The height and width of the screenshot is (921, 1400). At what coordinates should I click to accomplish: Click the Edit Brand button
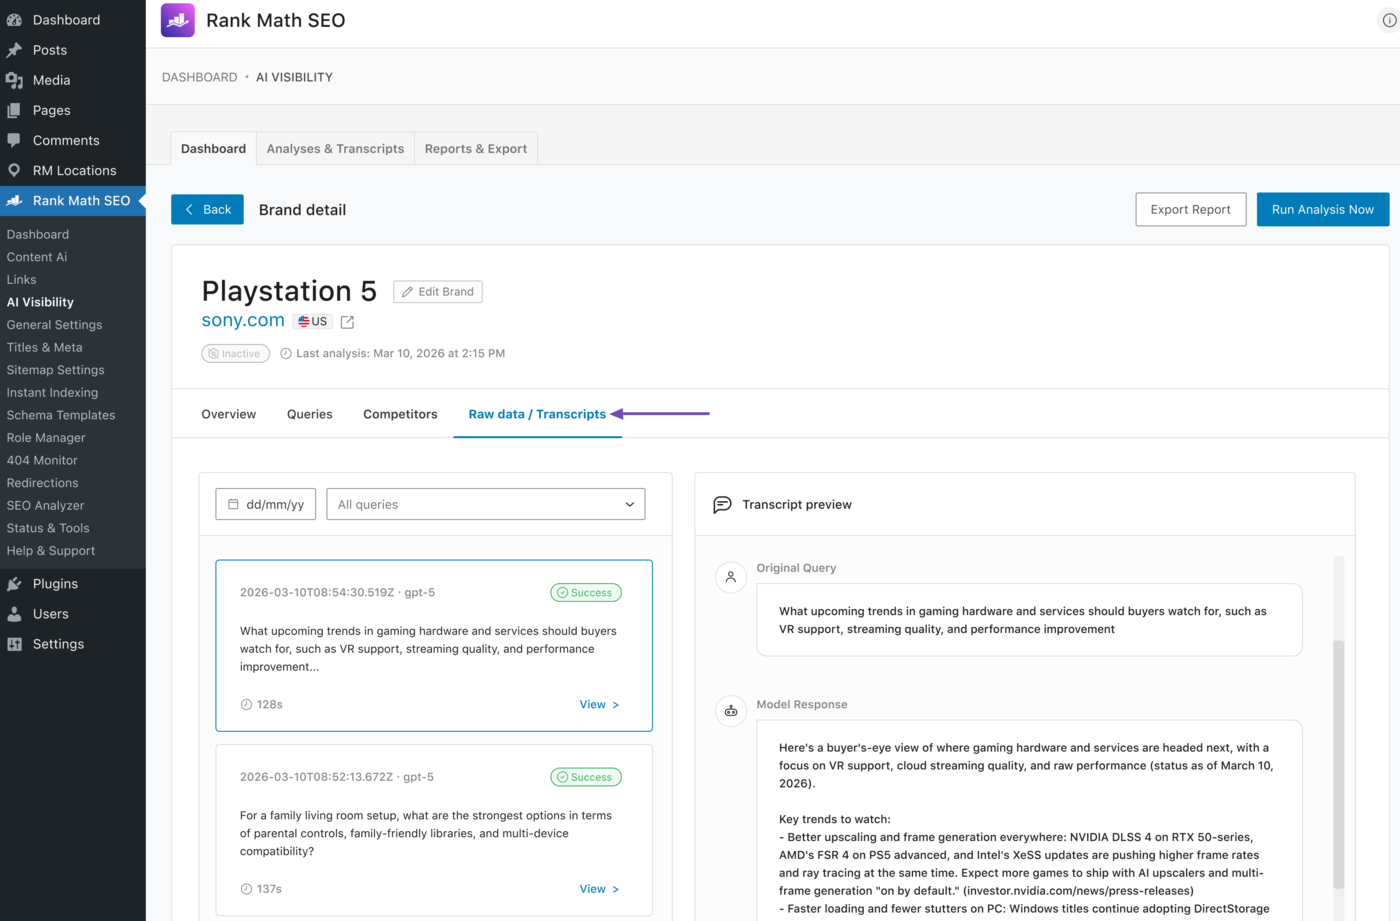coord(438,292)
